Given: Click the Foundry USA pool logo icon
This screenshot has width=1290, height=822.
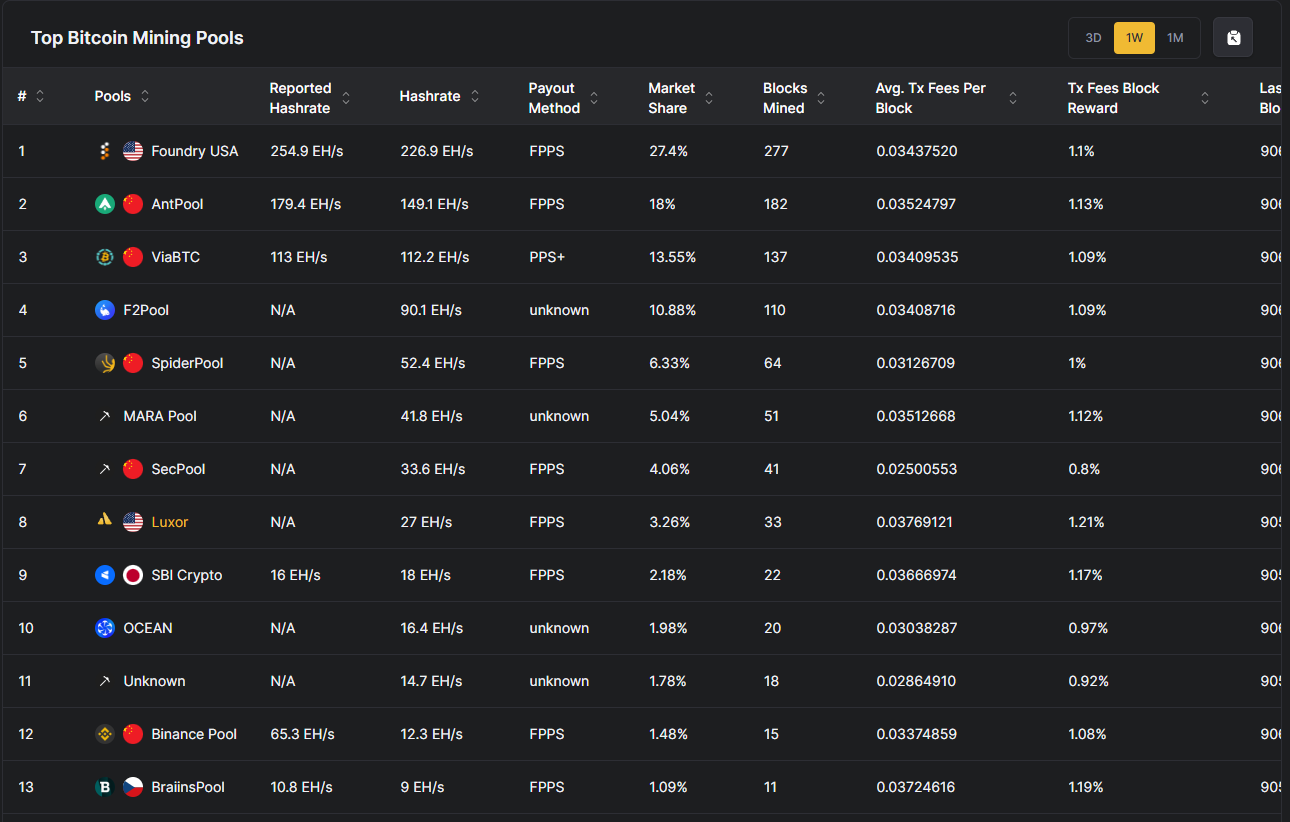Looking at the screenshot, I should (x=104, y=151).
